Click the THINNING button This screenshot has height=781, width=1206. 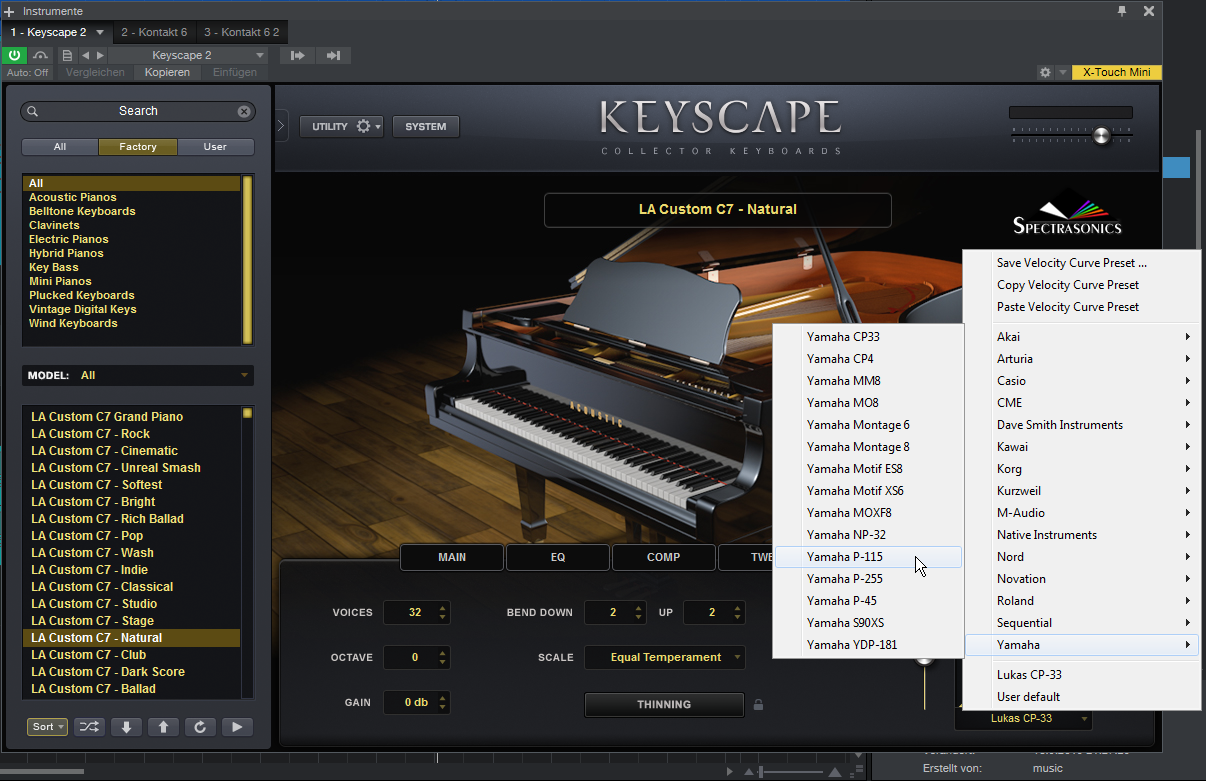pos(664,704)
